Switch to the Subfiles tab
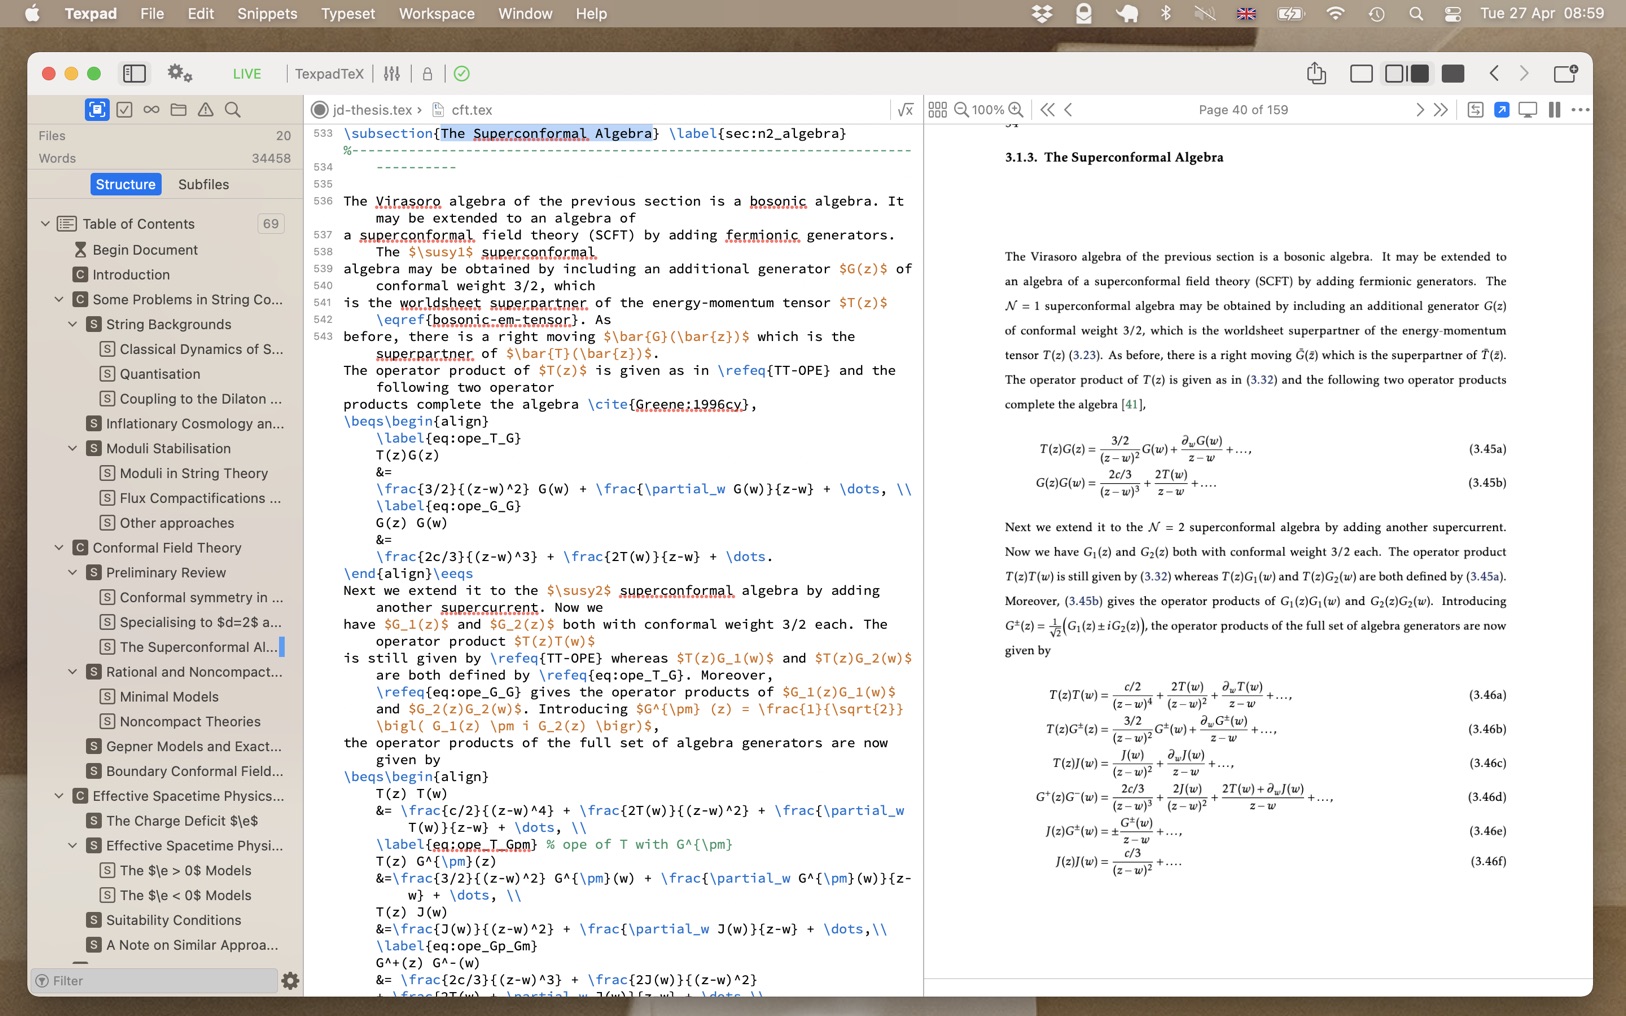Image resolution: width=1626 pixels, height=1016 pixels. pos(204,184)
